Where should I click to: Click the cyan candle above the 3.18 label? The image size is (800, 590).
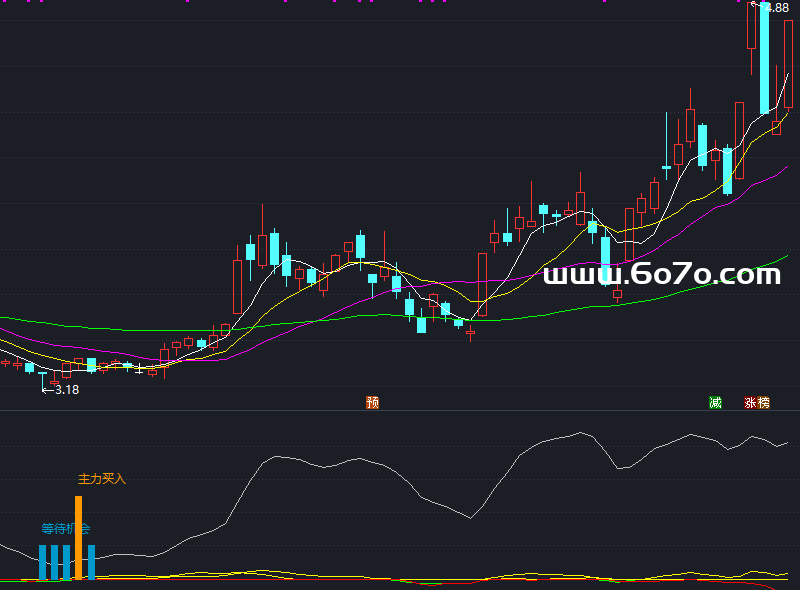[x=43, y=377]
